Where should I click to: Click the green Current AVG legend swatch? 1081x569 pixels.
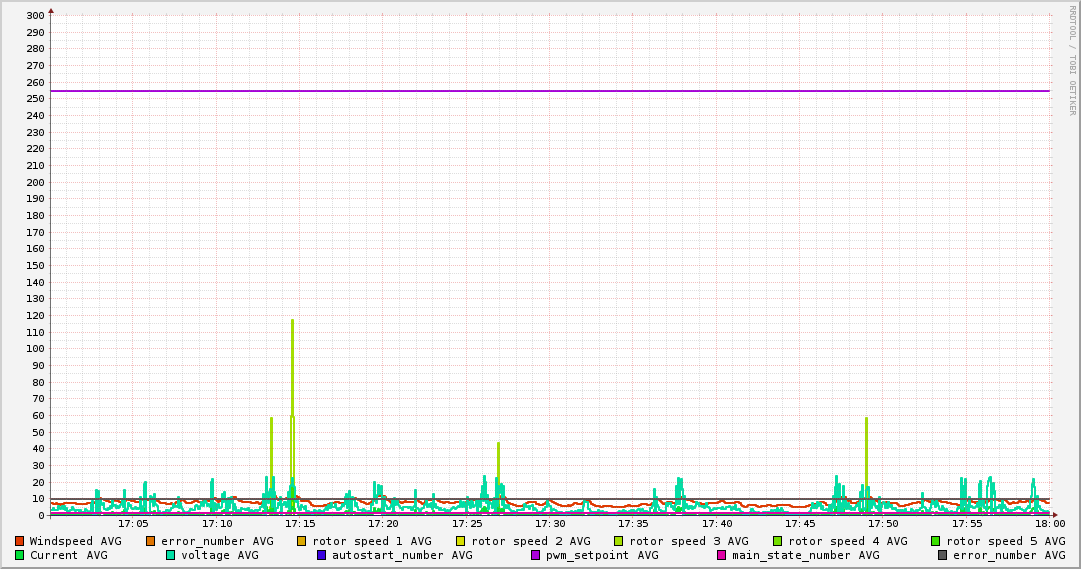19,555
